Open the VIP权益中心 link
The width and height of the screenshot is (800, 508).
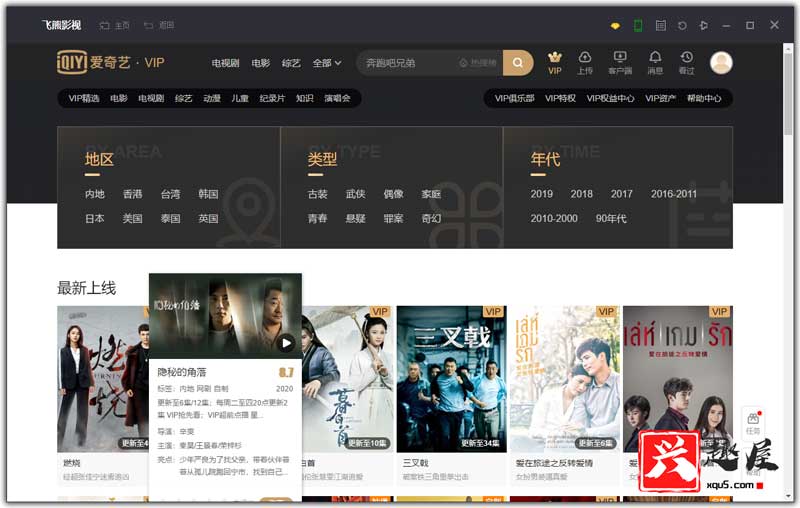(x=610, y=98)
